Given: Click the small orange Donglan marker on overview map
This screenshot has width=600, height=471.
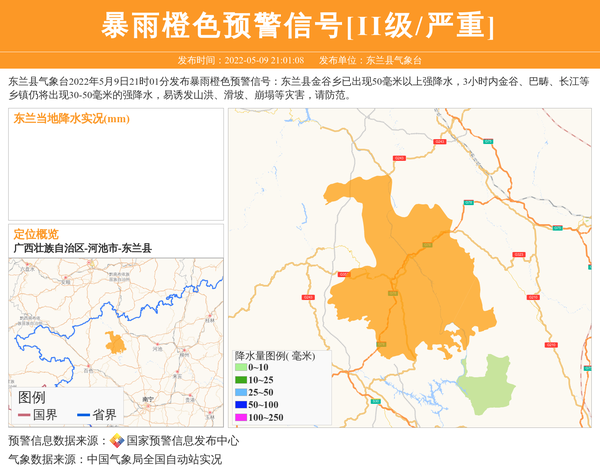Looking at the screenshot, I should point(116,343).
